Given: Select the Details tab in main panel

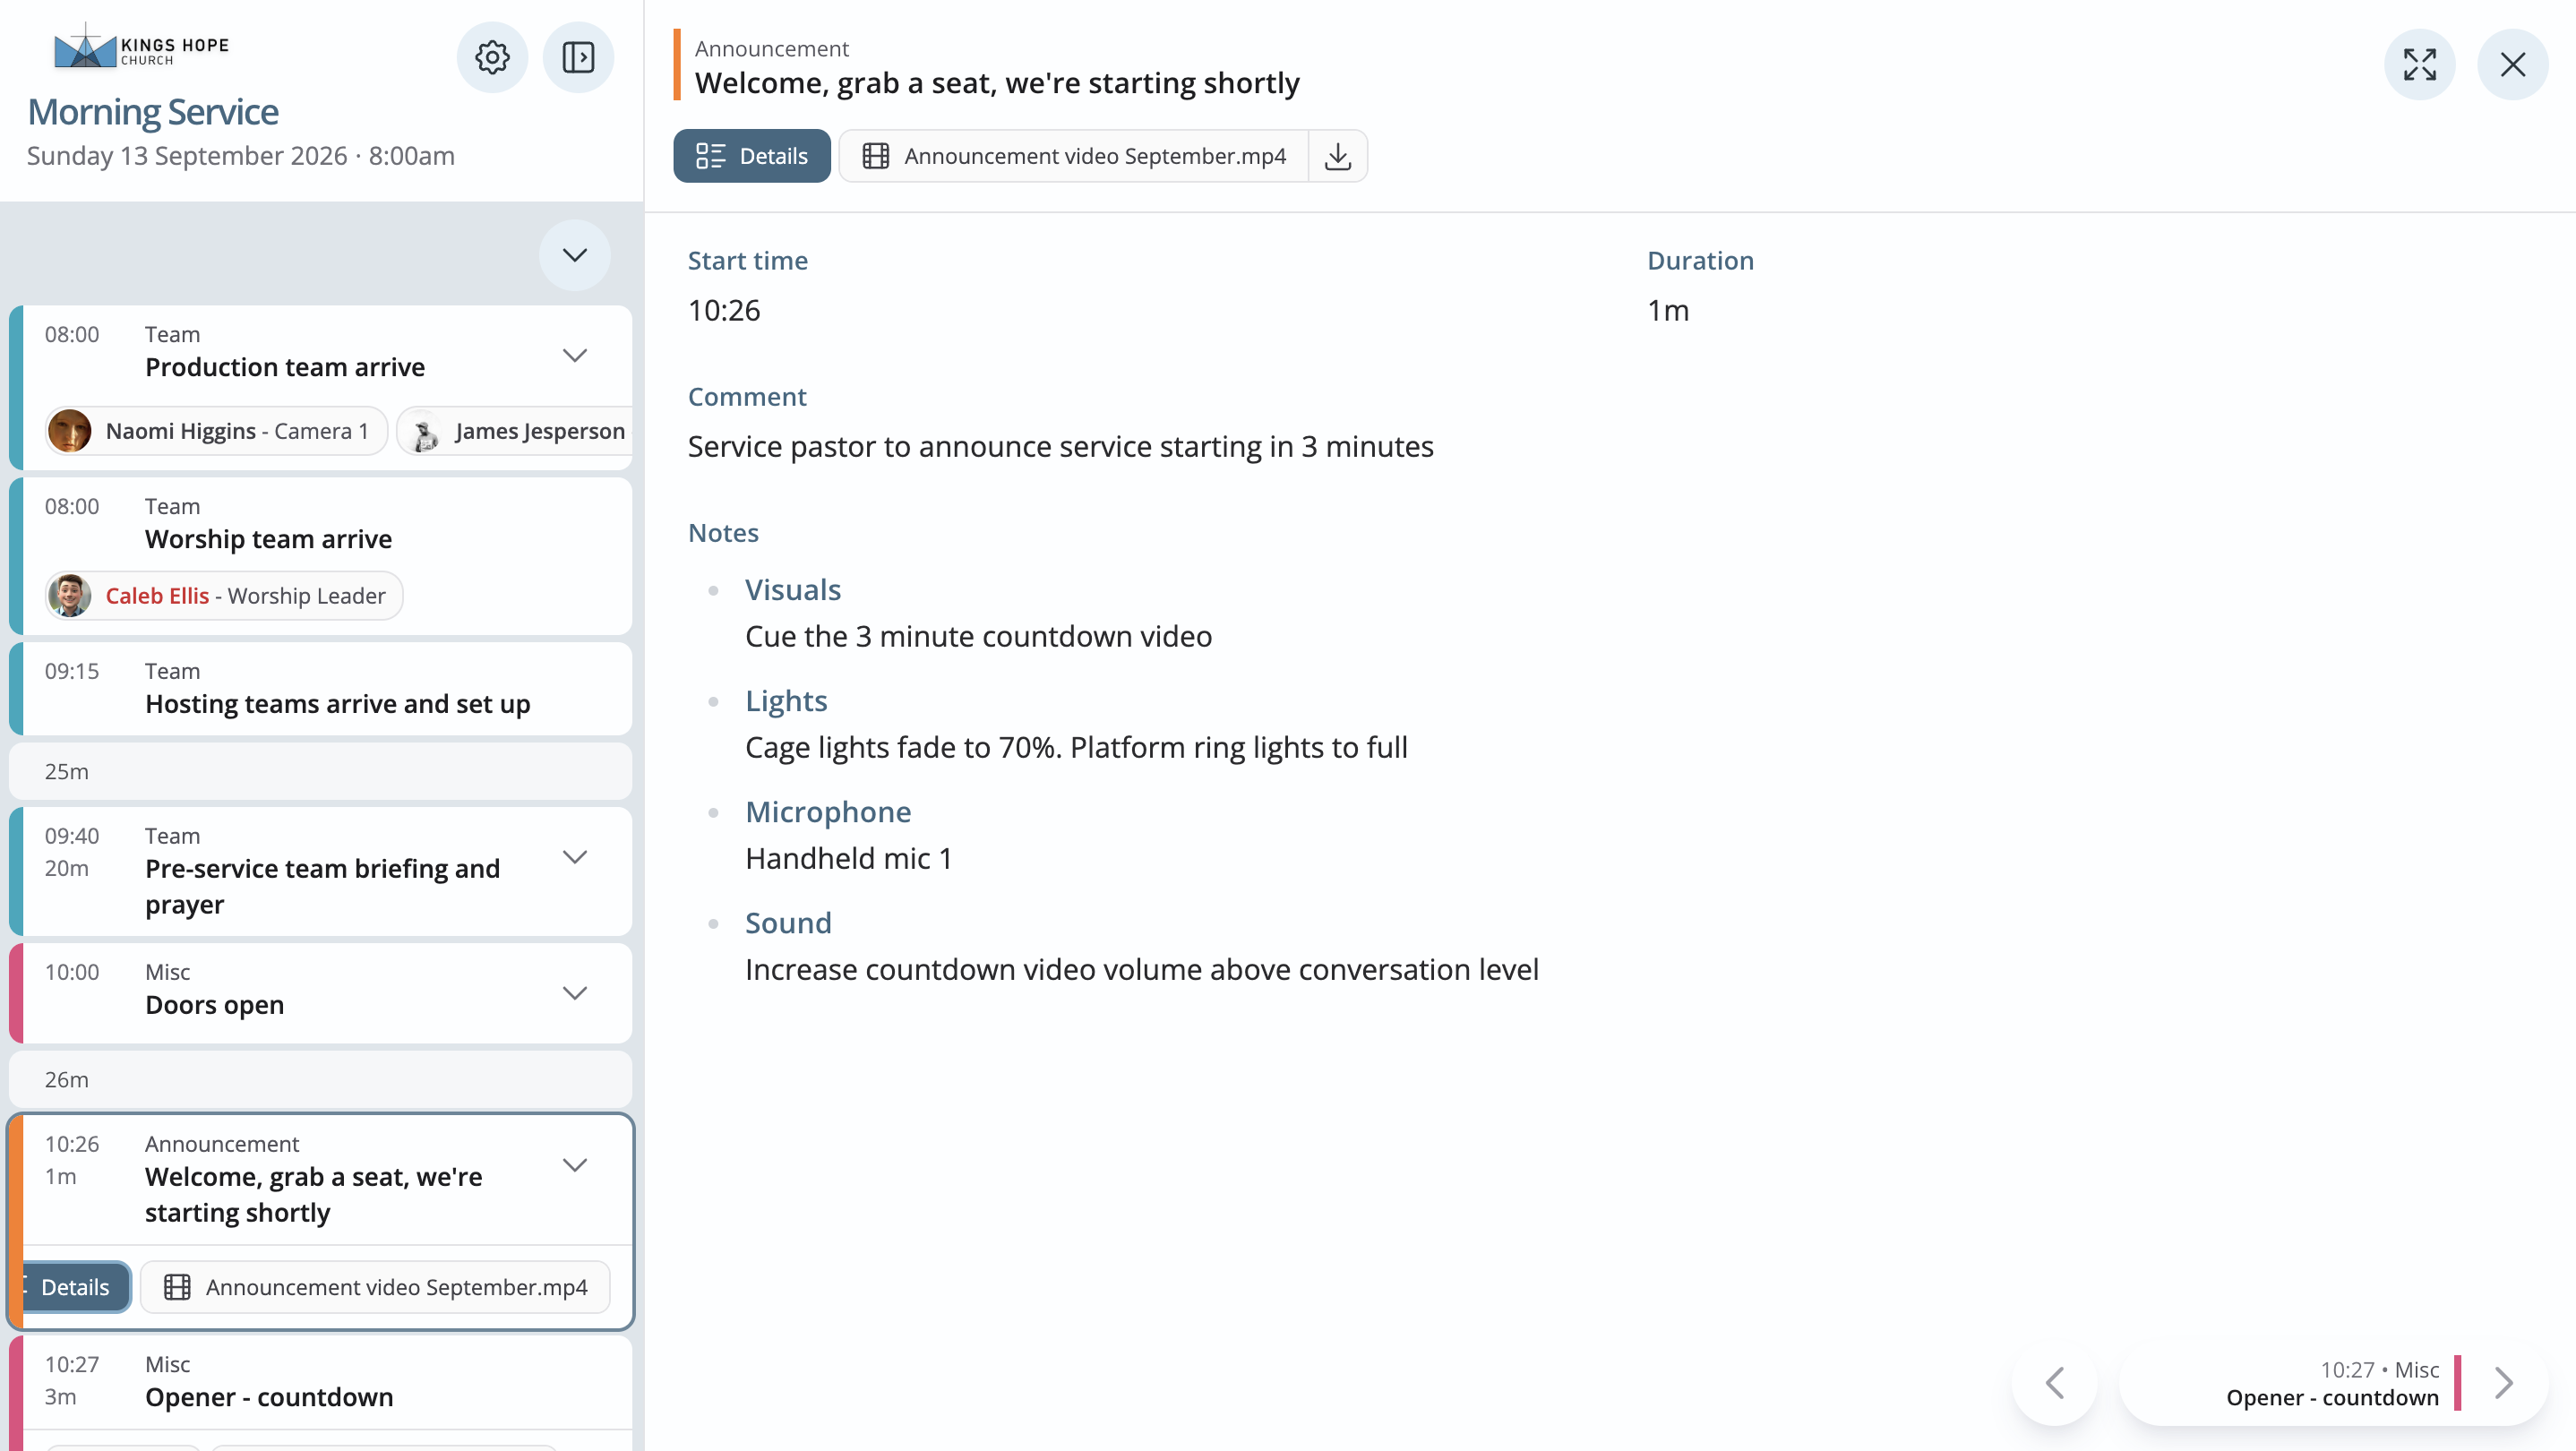Looking at the screenshot, I should 752,156.
